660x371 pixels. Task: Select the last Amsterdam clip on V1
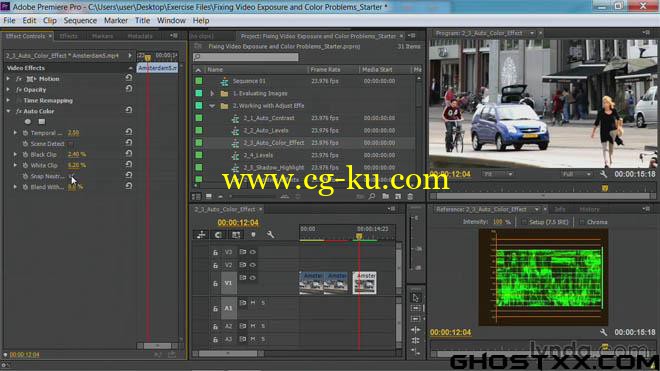[365, 283]
